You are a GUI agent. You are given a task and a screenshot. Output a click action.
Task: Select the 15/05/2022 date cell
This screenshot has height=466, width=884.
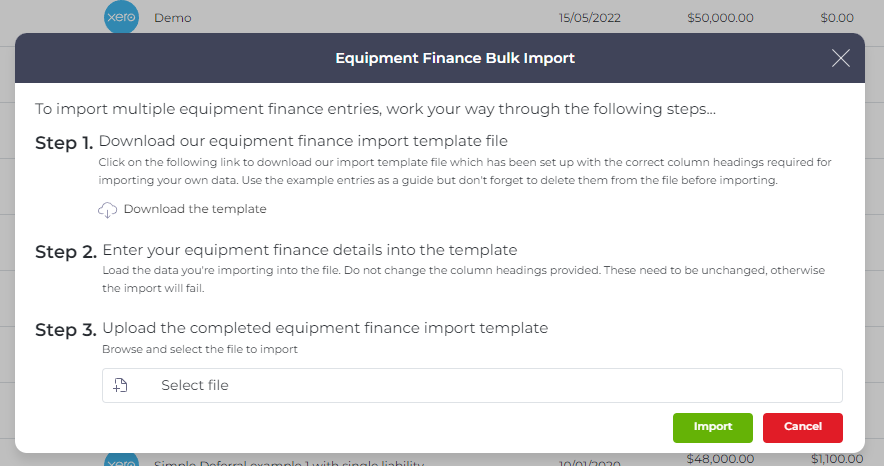590,18
